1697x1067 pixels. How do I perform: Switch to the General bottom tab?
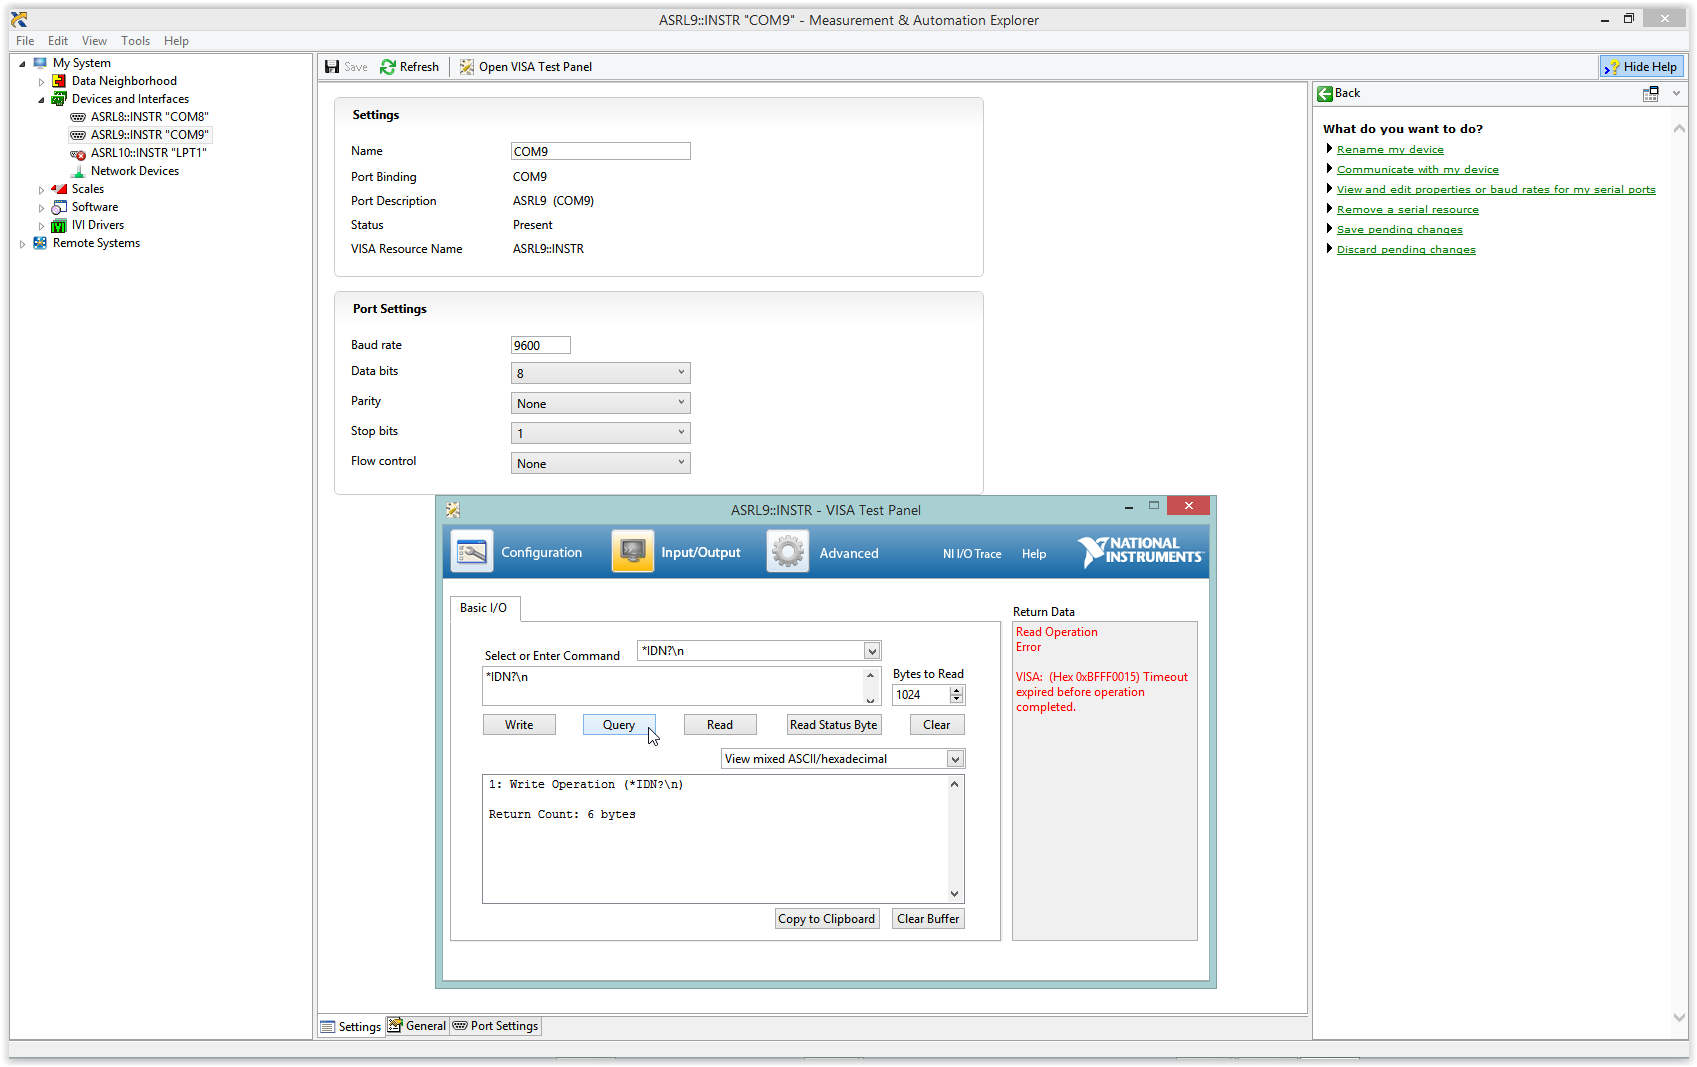tap(417, 1026)
